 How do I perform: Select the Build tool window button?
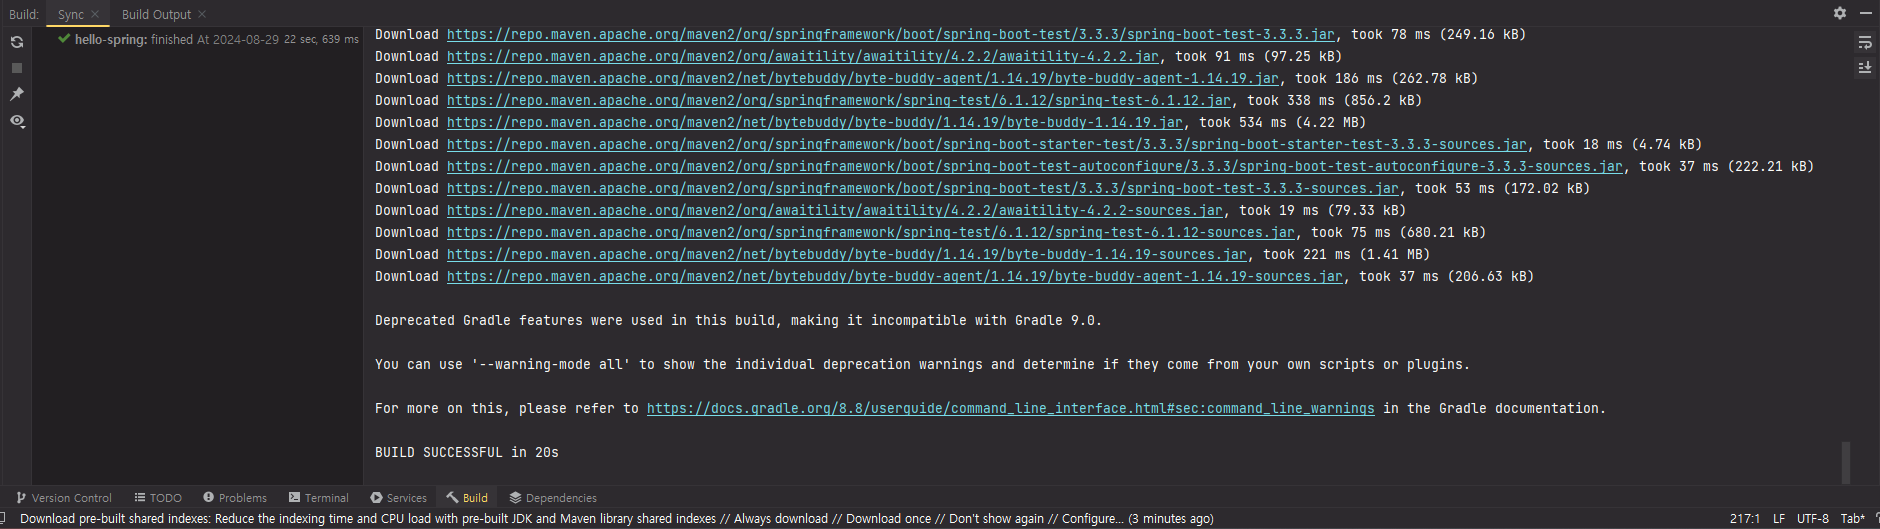[x=467, y=497]
